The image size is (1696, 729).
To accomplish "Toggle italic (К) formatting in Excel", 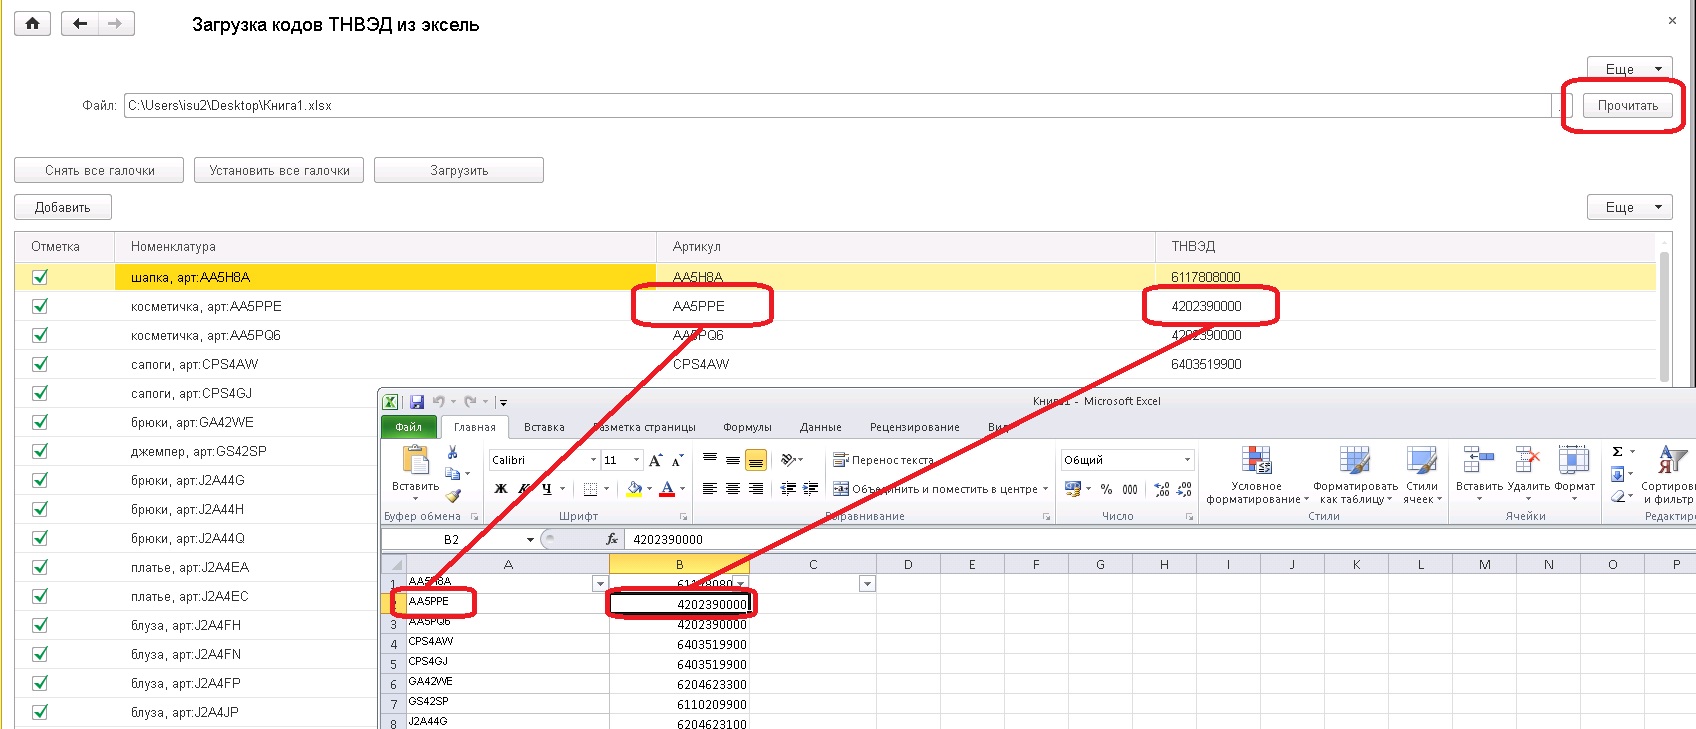I will tap(524, 489).
